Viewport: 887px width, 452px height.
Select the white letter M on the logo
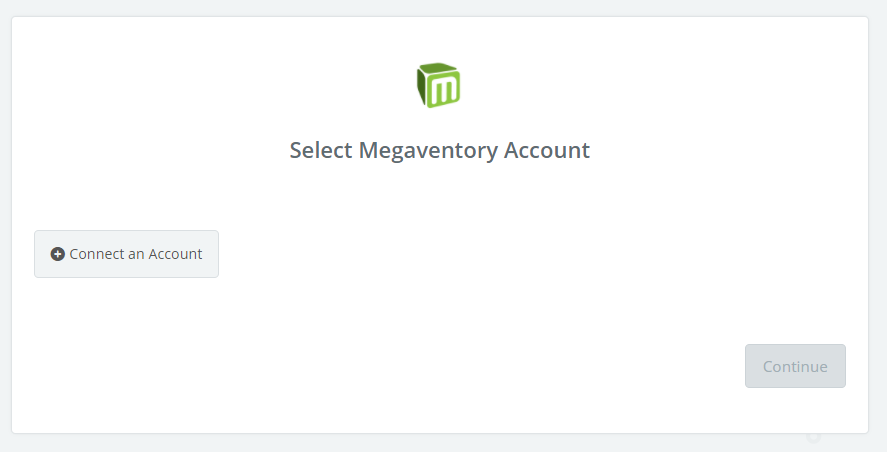click(x=443, y=89)
